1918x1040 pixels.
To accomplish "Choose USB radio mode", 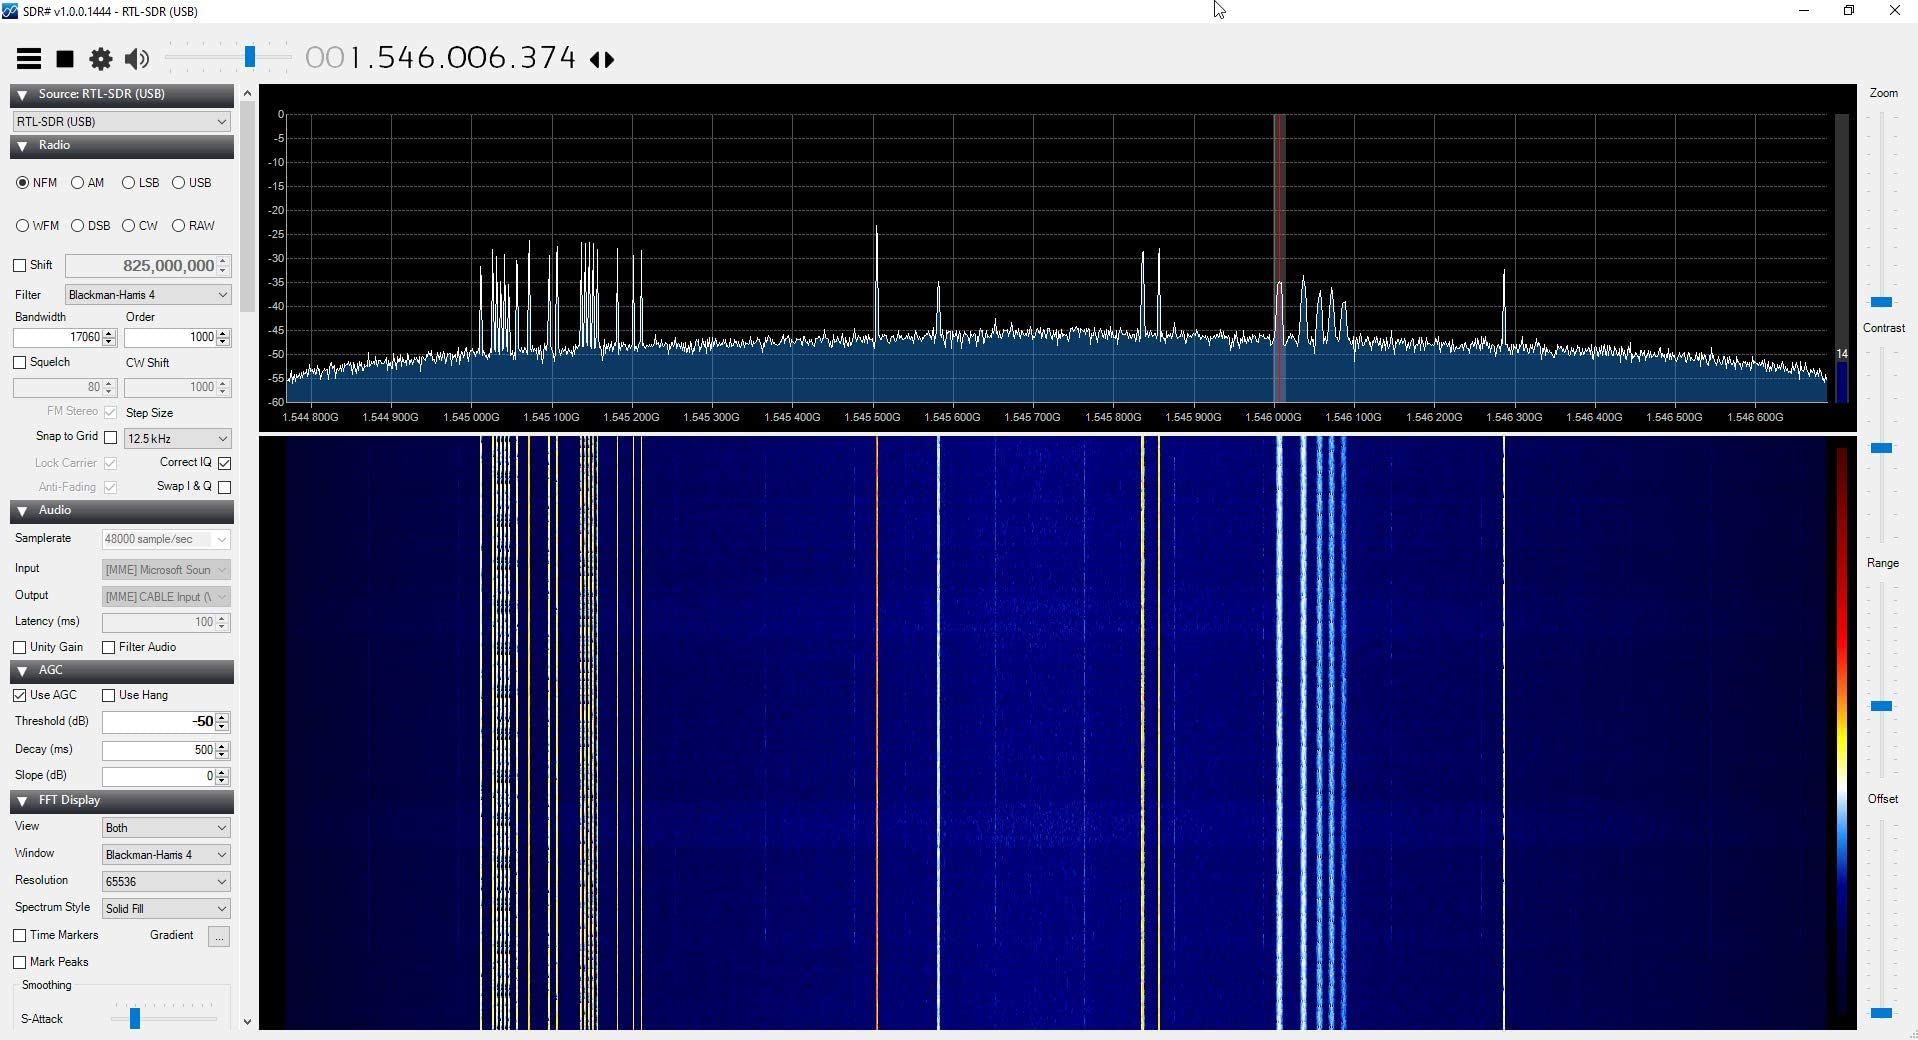I will click(179, 183).
